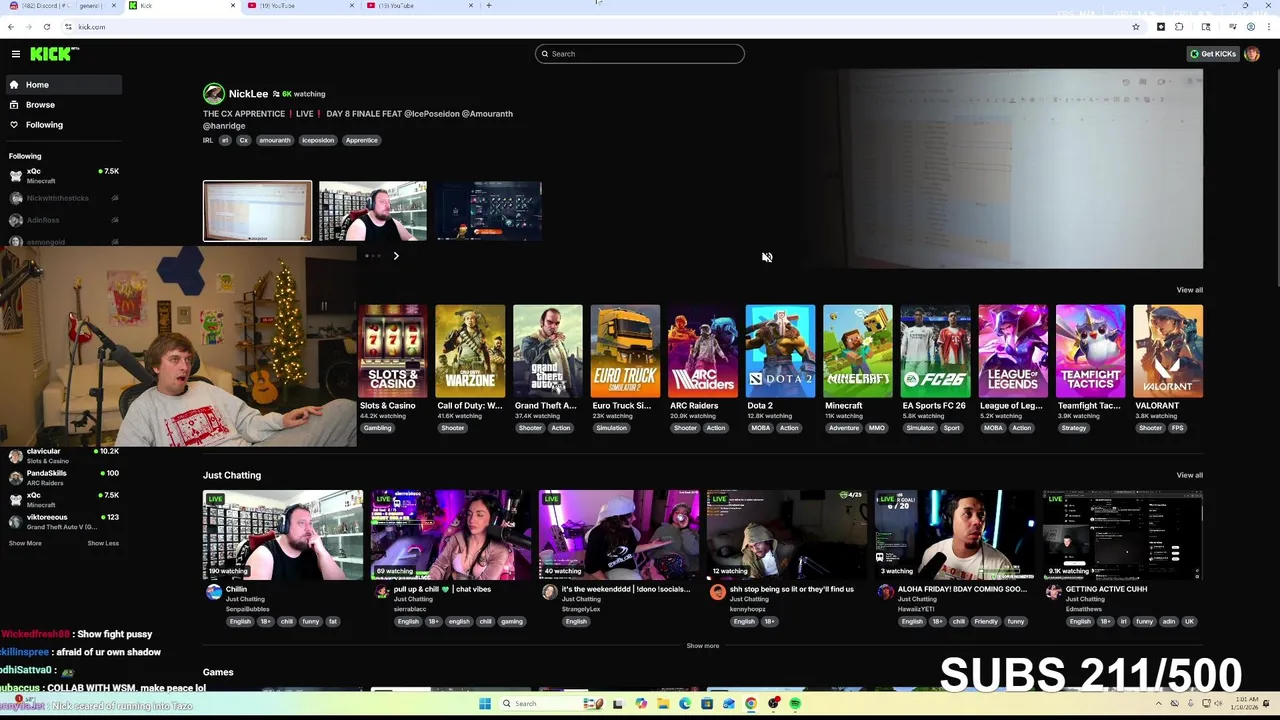The image size is (1280, 720).
Task: Click Show more under Just Chatting
Action: (702, 646)
